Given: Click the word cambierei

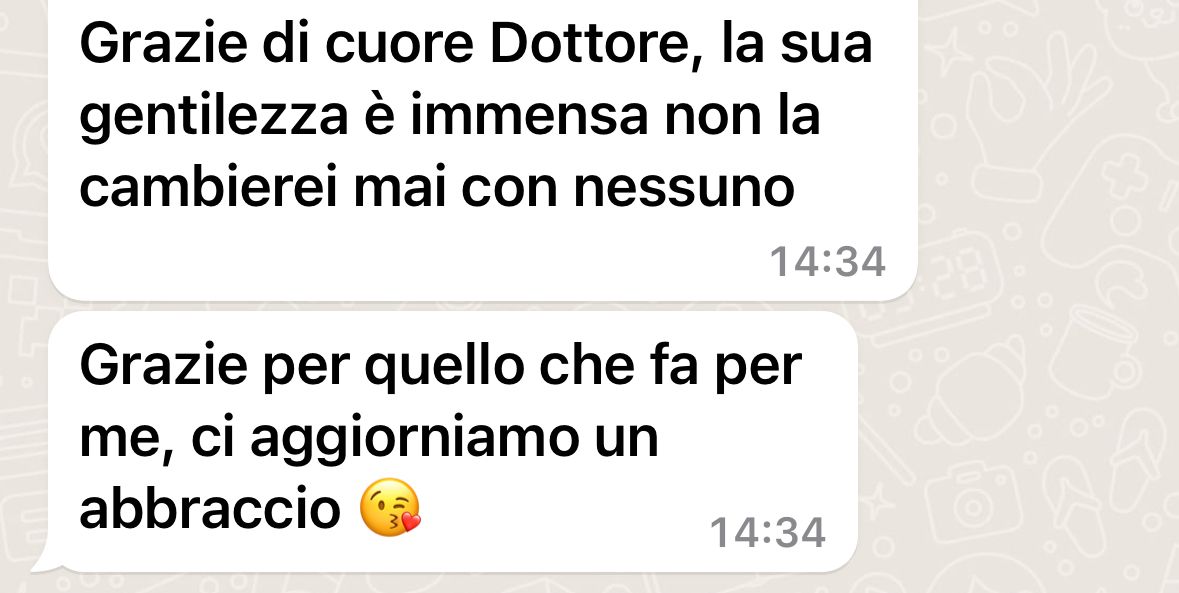Looking at the screenshot, I should (x=210, y=188).
